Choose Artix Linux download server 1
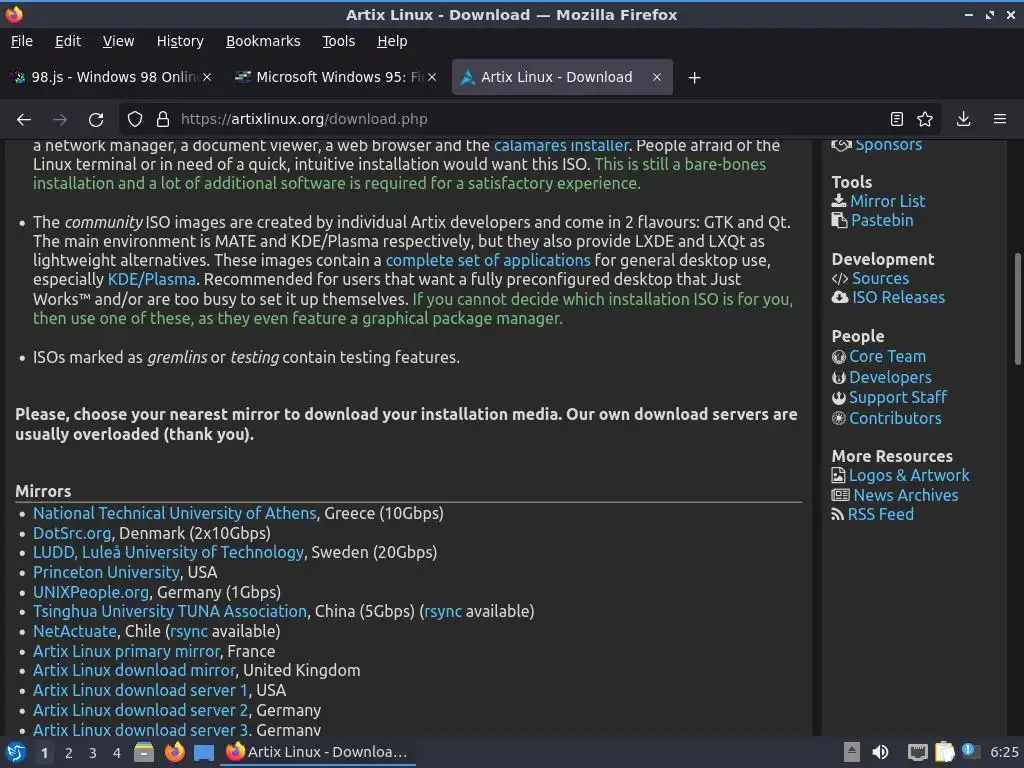Viewport: 1024px width, 768px height. (x=140, y=690)
